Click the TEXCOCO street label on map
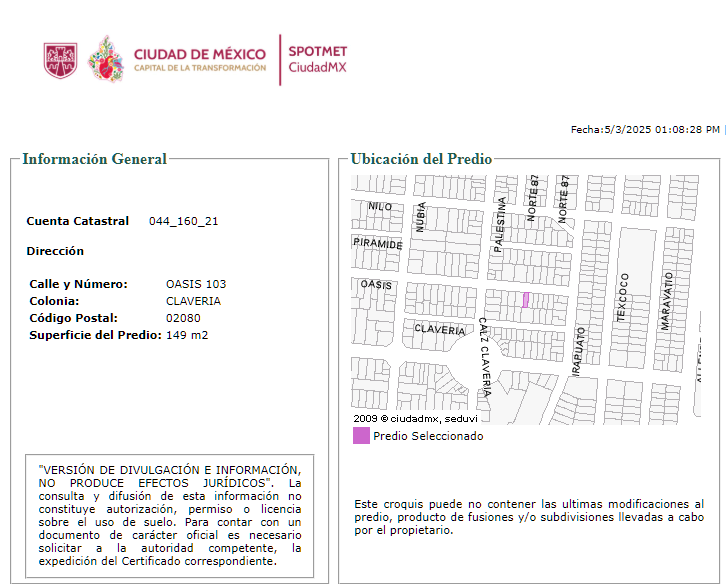This screenshot has width=726, height=584. point(623,297)
